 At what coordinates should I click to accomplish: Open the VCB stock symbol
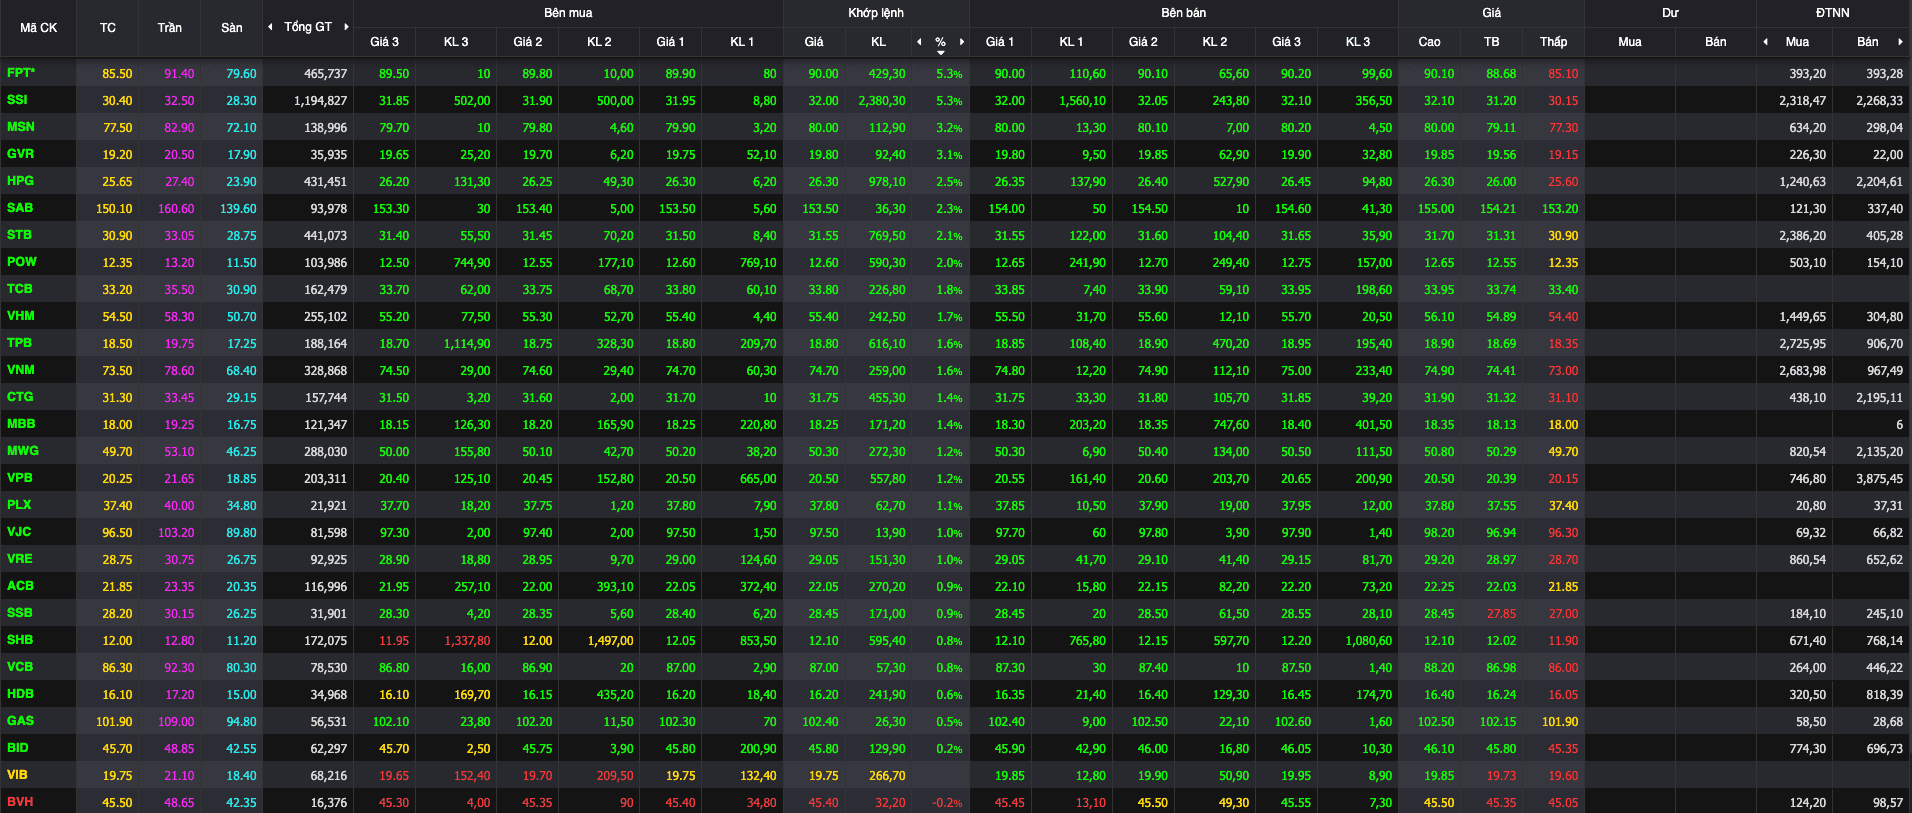(x=19, y=667)
